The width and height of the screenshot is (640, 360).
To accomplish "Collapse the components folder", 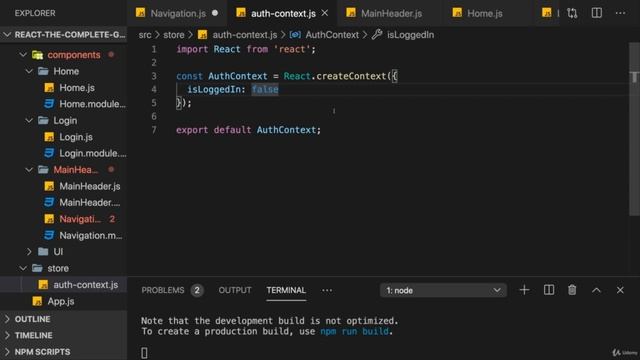I will 23,55.
